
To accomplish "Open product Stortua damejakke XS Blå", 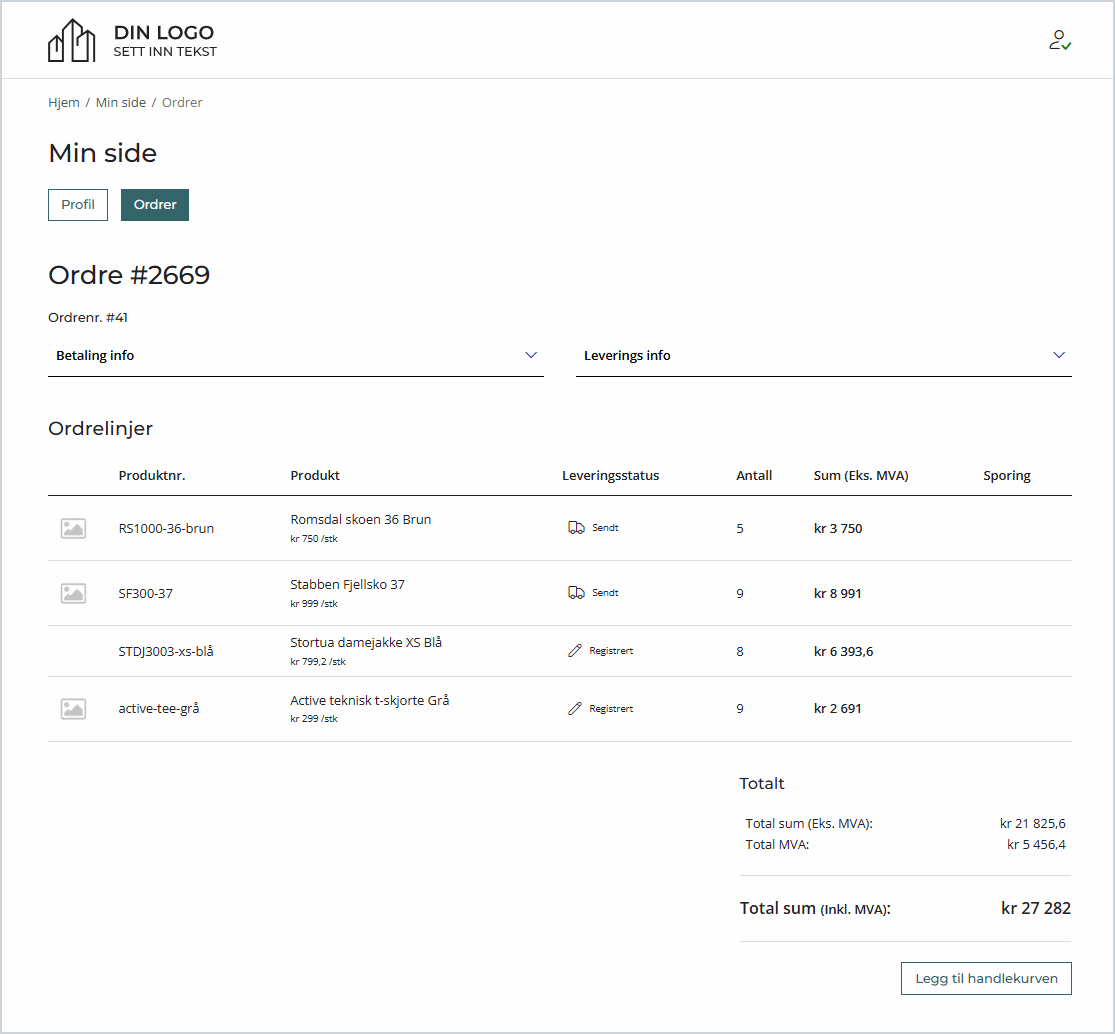I will [366, 643].
